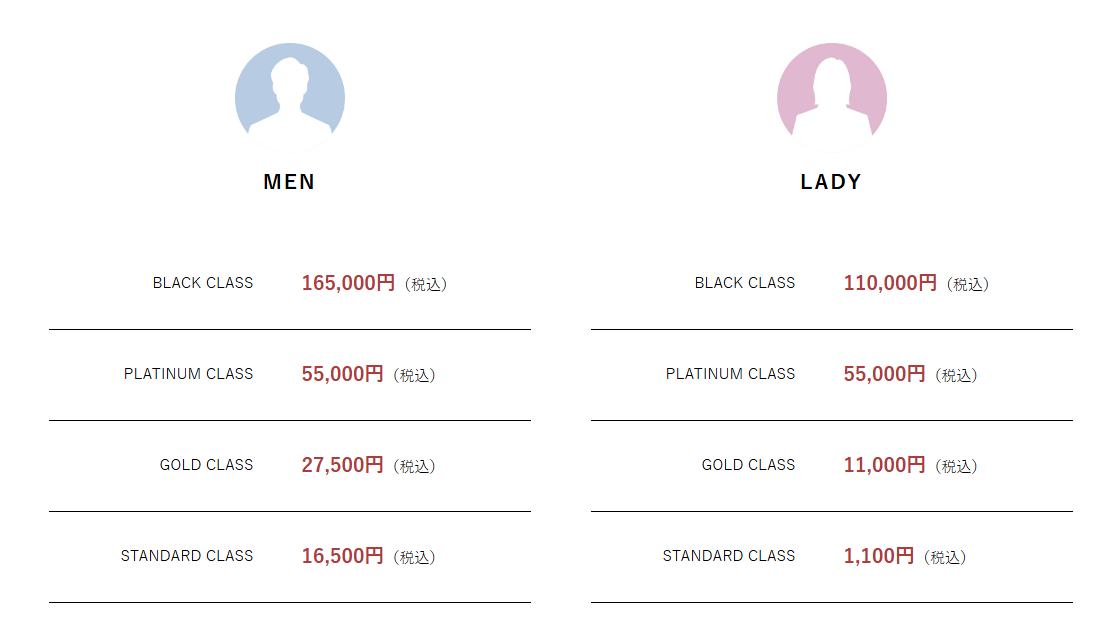This screenshot has height=617, width=1094.
Task: Select GOLD CLASS under LADY
Action: click(749, 465)
